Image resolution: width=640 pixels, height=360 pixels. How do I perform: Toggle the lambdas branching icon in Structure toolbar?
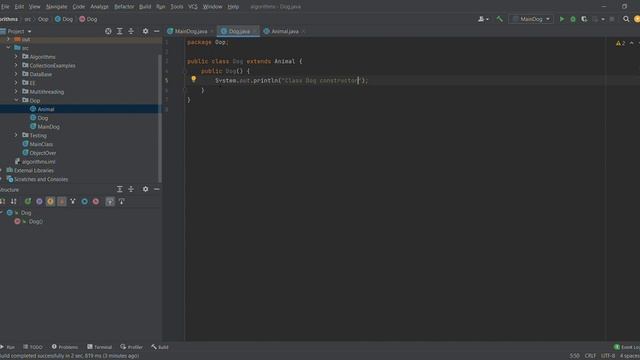tap(73, 201)
